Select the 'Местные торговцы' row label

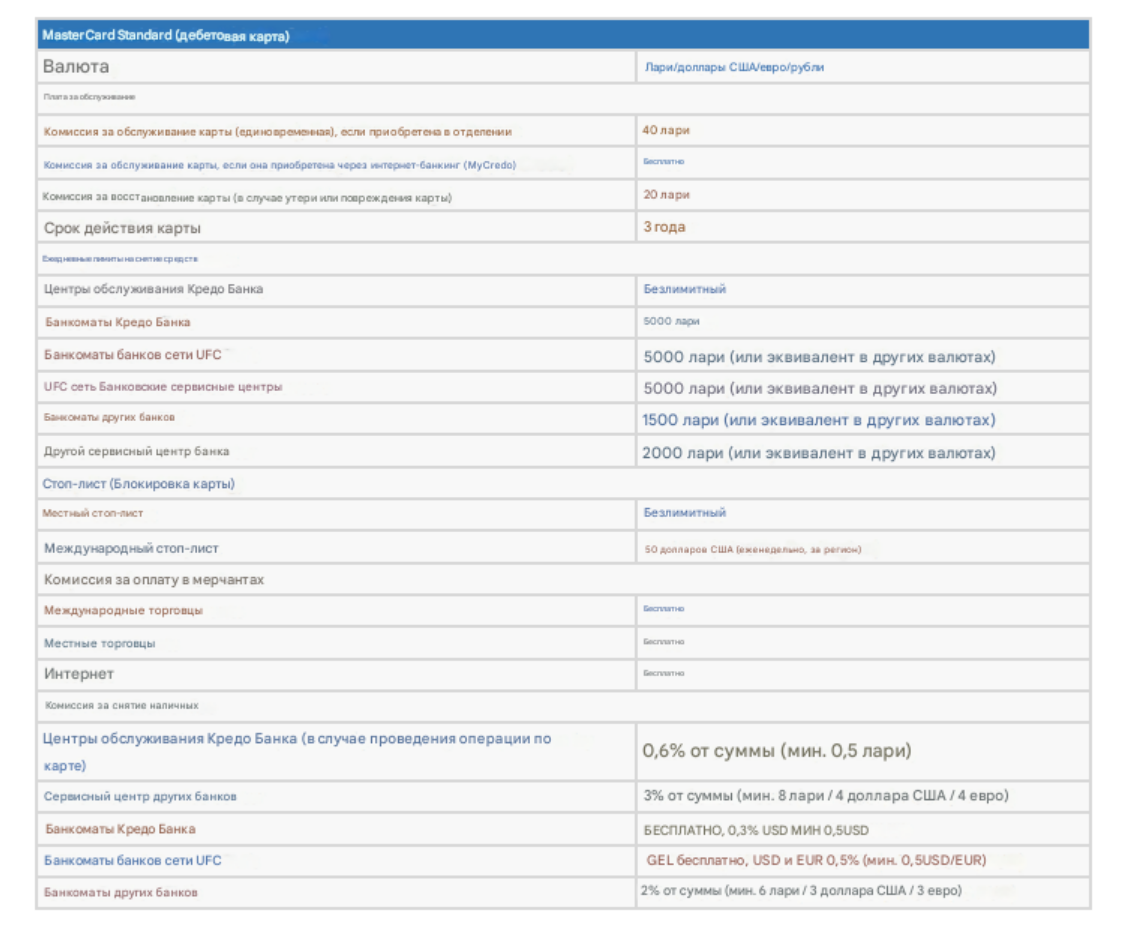(x=99, y=643)
